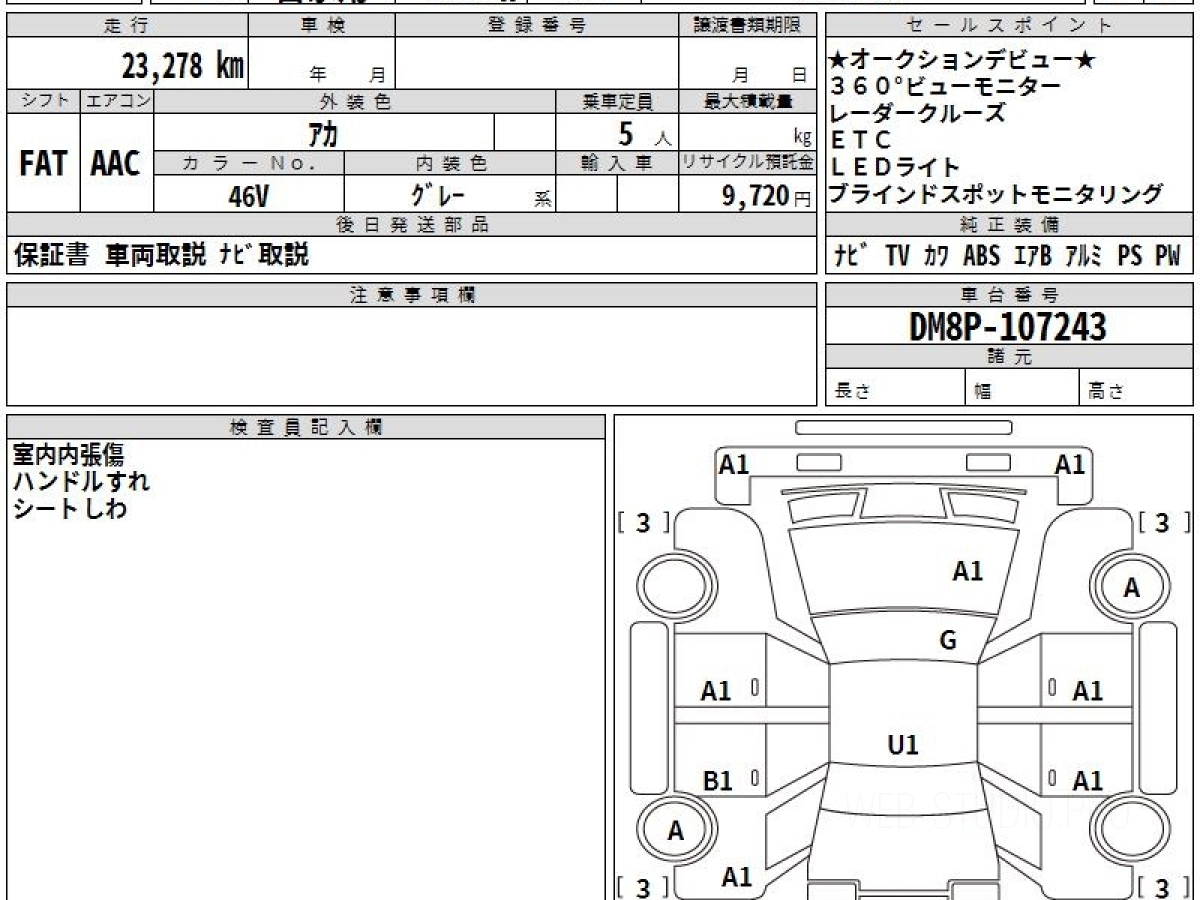Click the 外装色 header

click(355, 101)
